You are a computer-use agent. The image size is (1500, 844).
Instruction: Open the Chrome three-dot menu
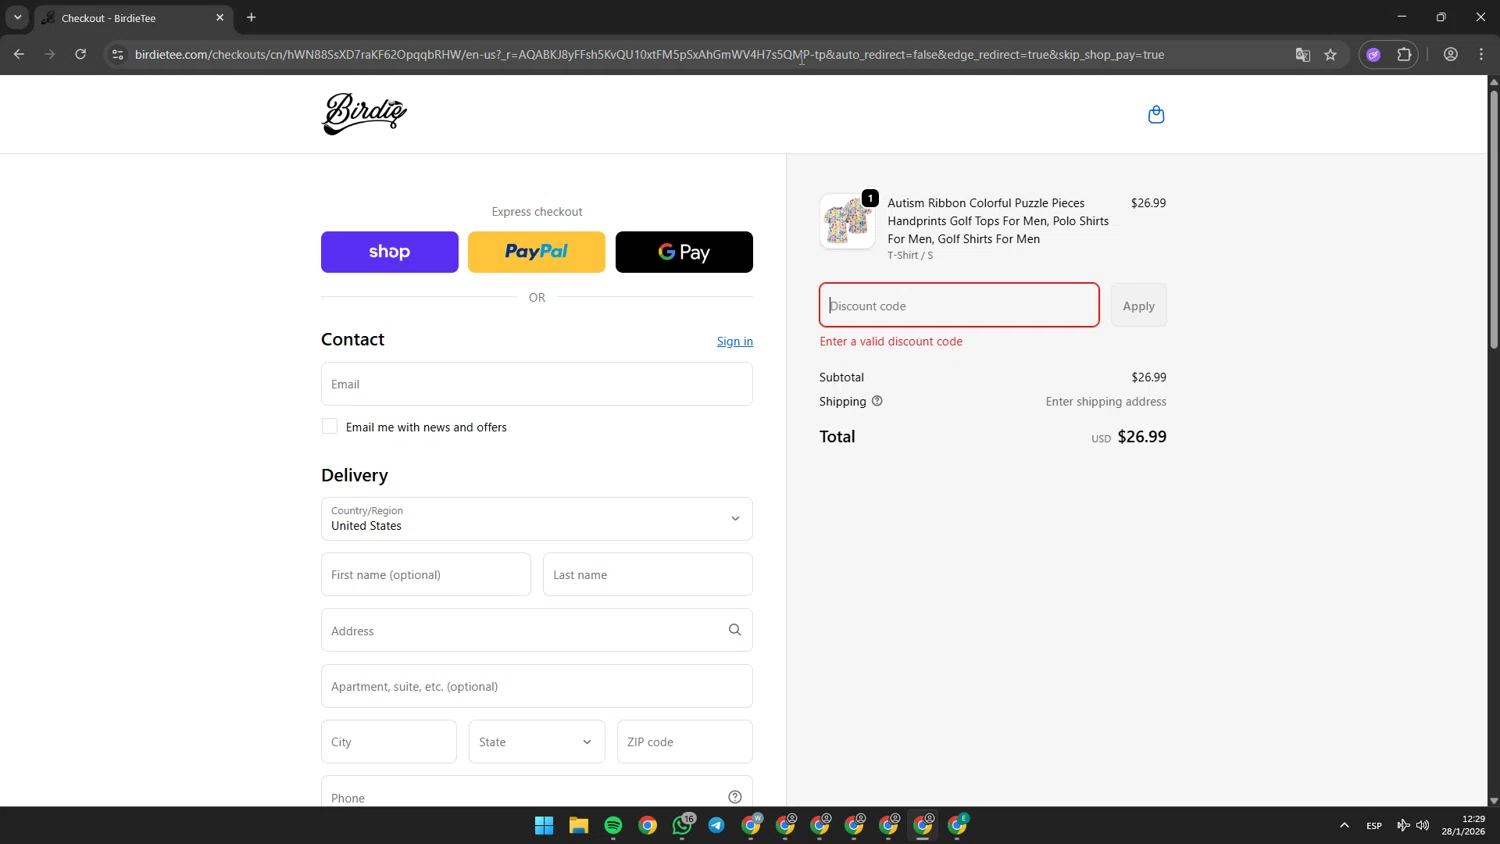pyautogui.click(x=1481, y=55)
